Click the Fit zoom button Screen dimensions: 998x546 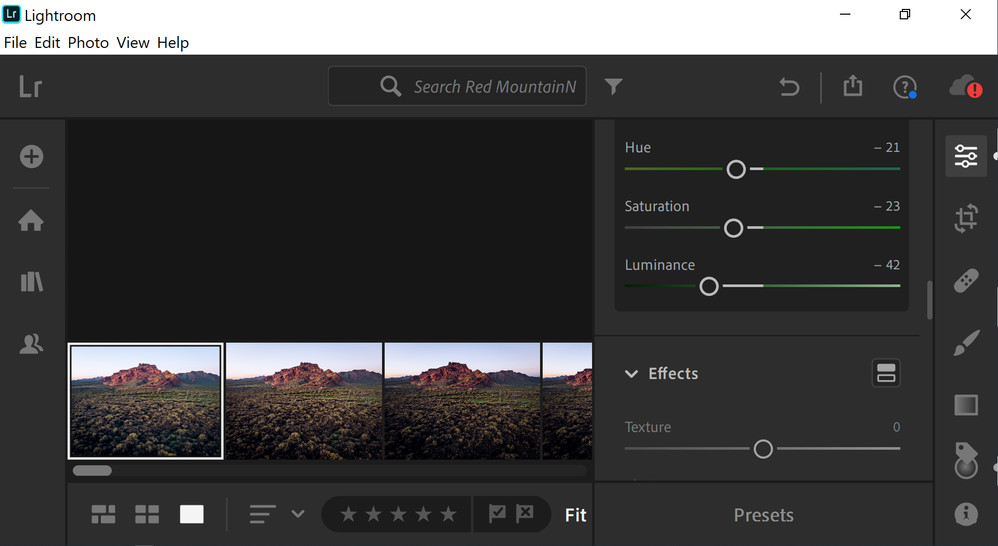click(x=575, y=515)
